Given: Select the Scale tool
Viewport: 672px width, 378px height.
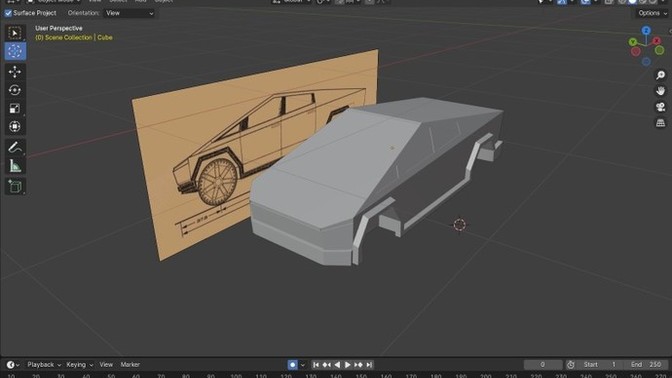Looking at the screenshot, I should tap(15, 108).
